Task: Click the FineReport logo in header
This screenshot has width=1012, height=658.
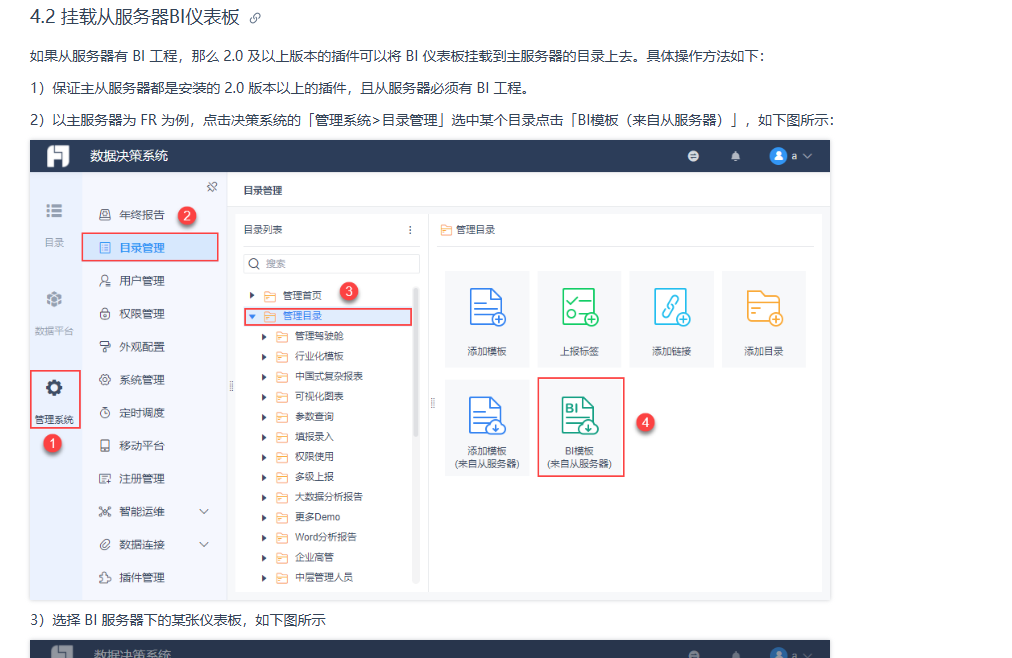Action: [x=57, y=156]
